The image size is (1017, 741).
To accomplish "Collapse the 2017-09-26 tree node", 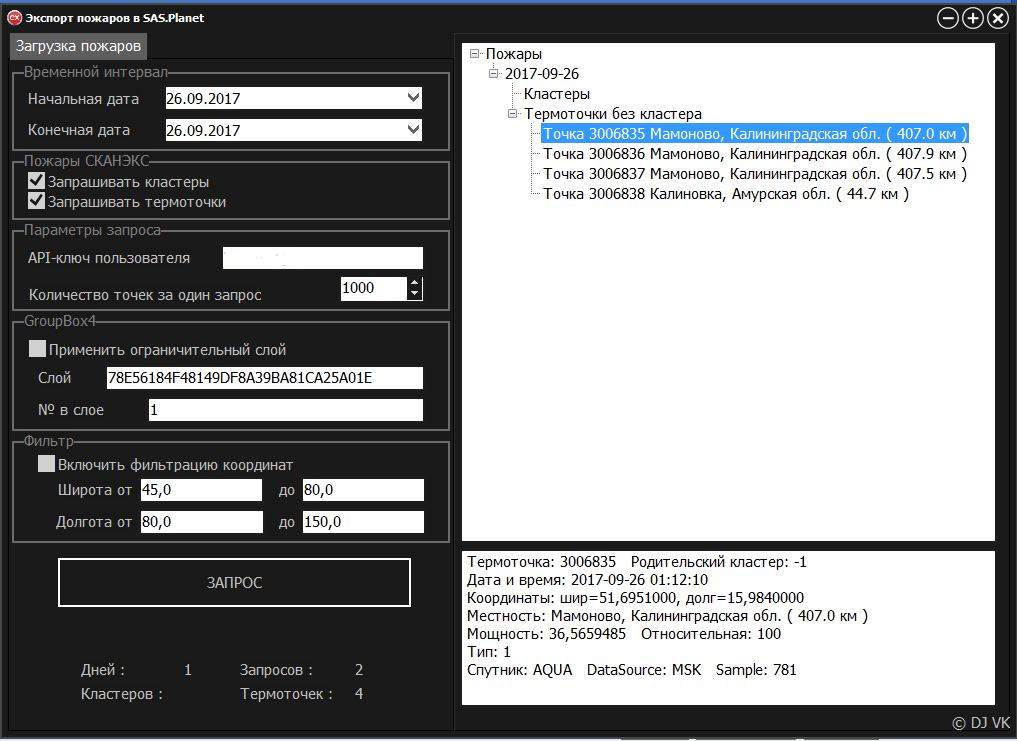I will (493, 74).
